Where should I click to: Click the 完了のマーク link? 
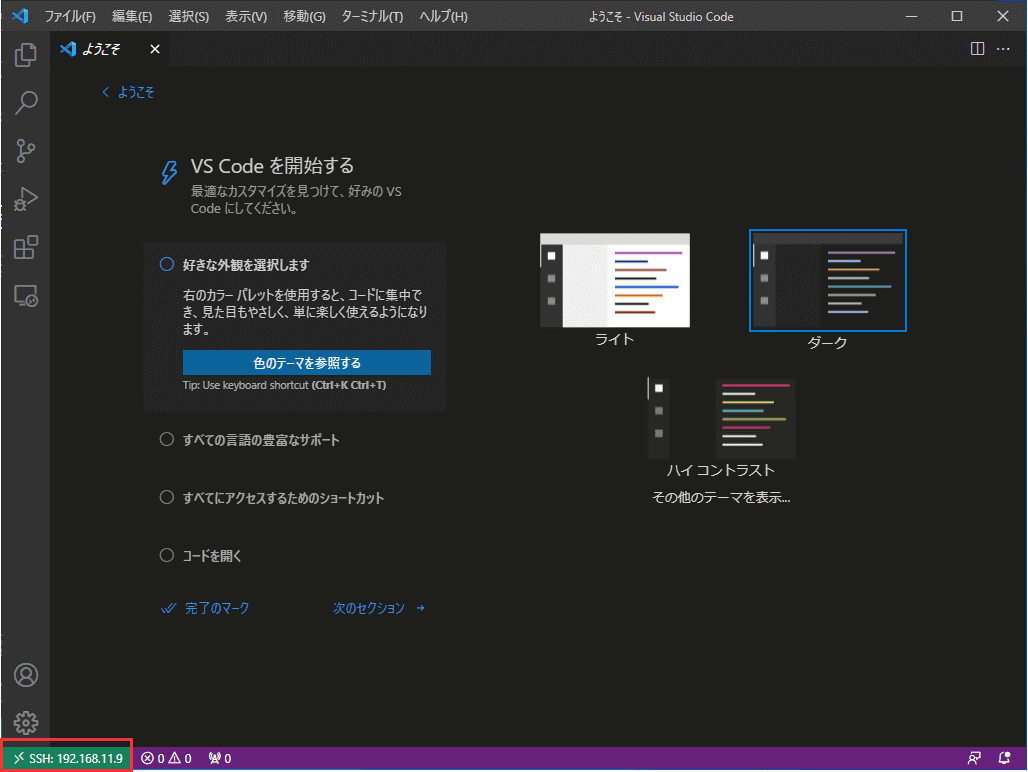pyautogui.click(x=205, y=608)
